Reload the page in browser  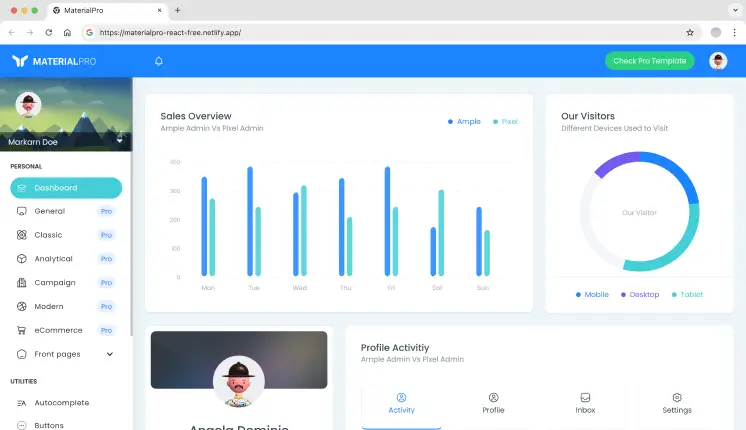tap(66, 32)
